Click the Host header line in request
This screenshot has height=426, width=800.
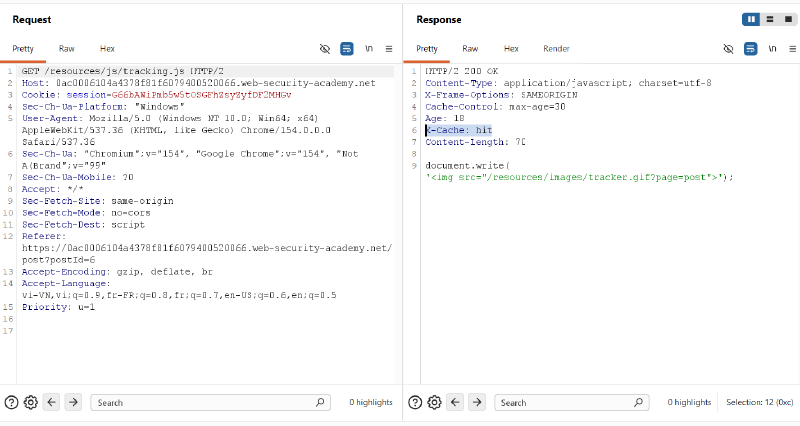click(x=198, y=83)
